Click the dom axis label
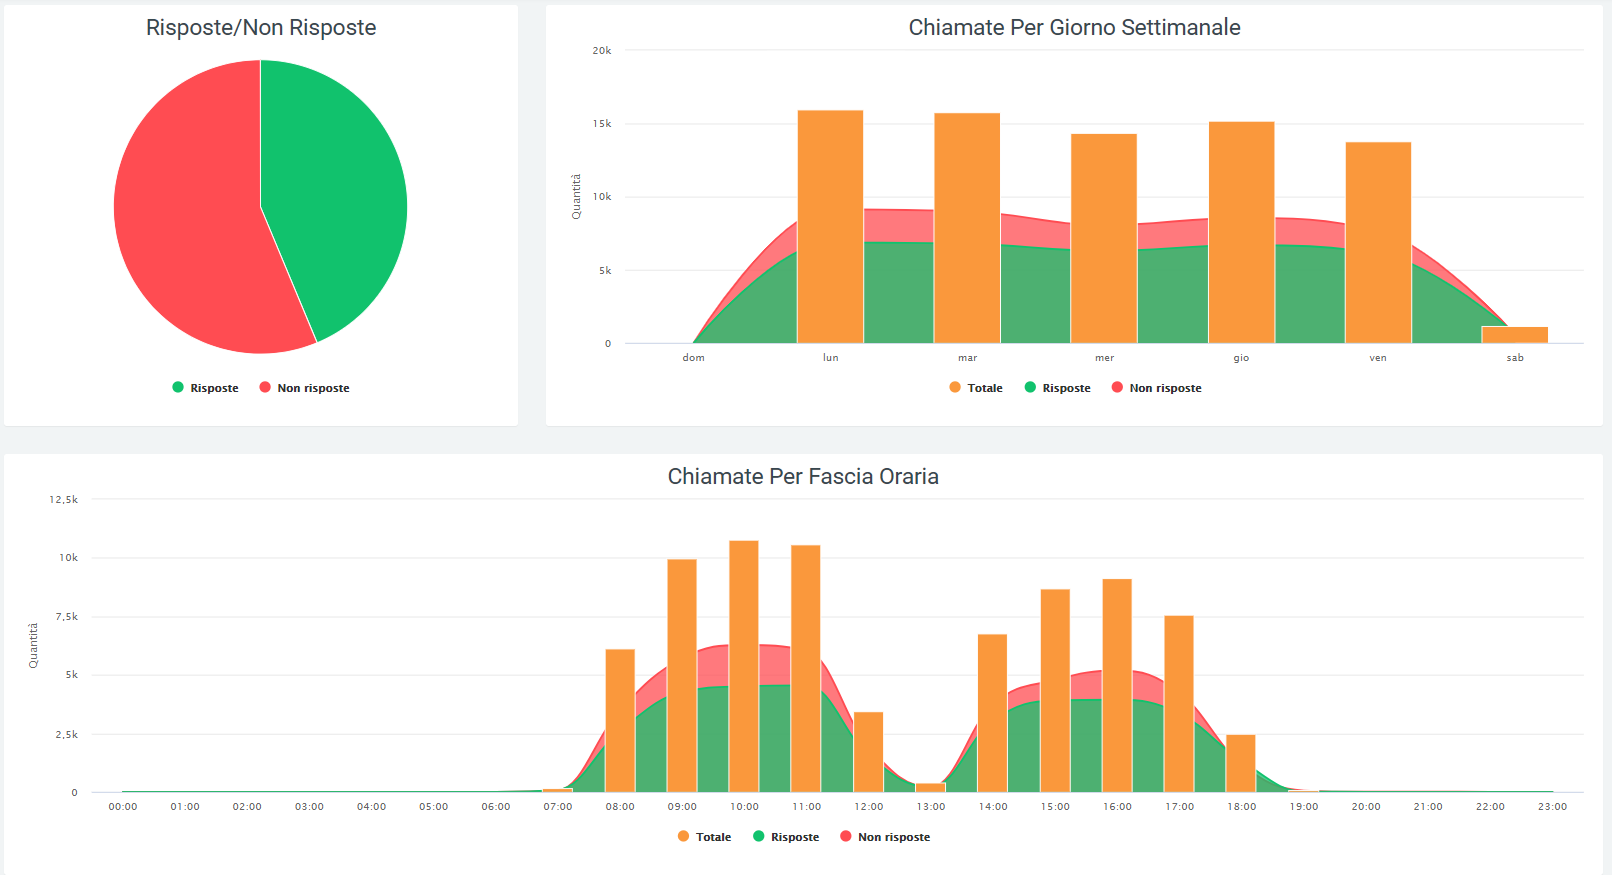The height and width of the screenshot is (875, 1612). [693, 358]
